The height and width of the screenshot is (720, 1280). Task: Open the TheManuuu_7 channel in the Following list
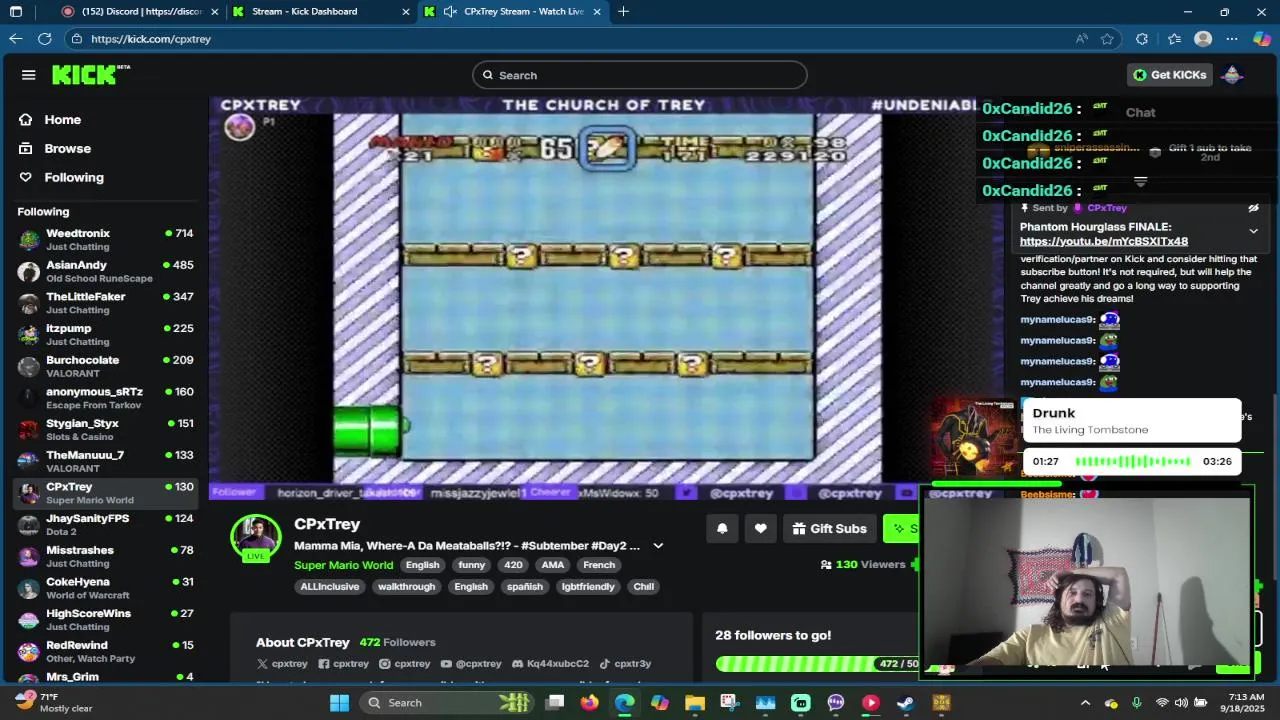point(105,461)
